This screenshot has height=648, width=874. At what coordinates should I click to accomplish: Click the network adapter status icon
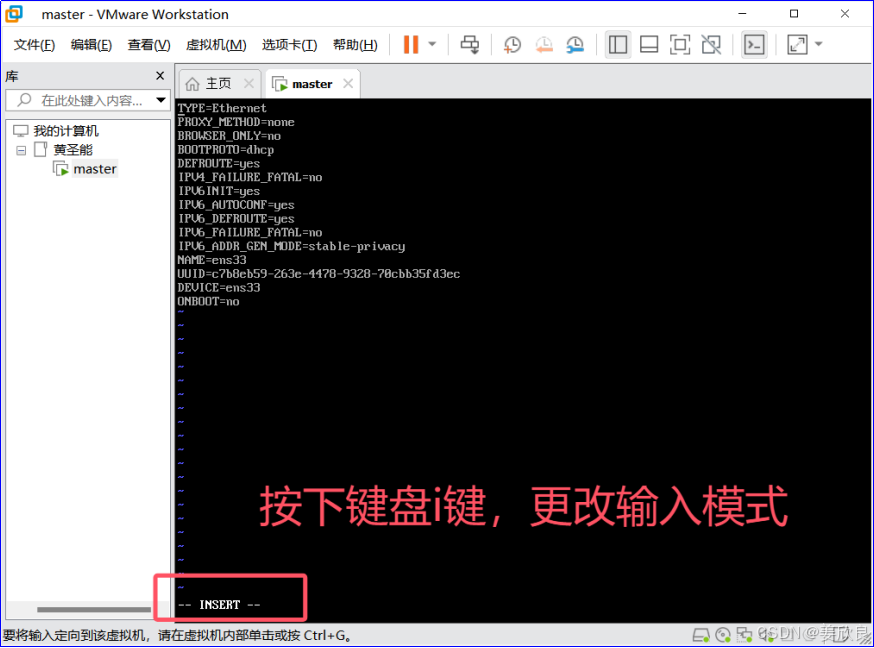click(744, 635)
